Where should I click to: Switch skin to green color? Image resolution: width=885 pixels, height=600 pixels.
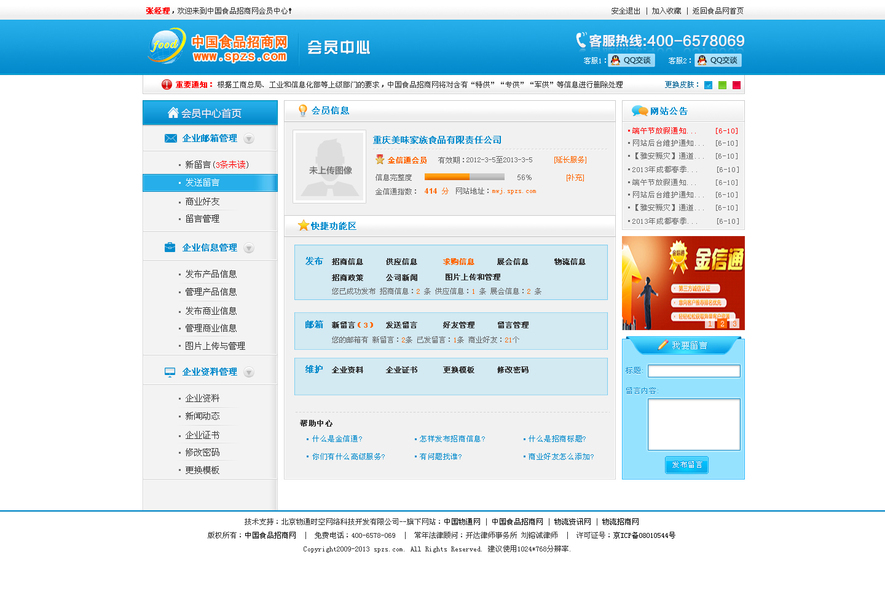722,85
